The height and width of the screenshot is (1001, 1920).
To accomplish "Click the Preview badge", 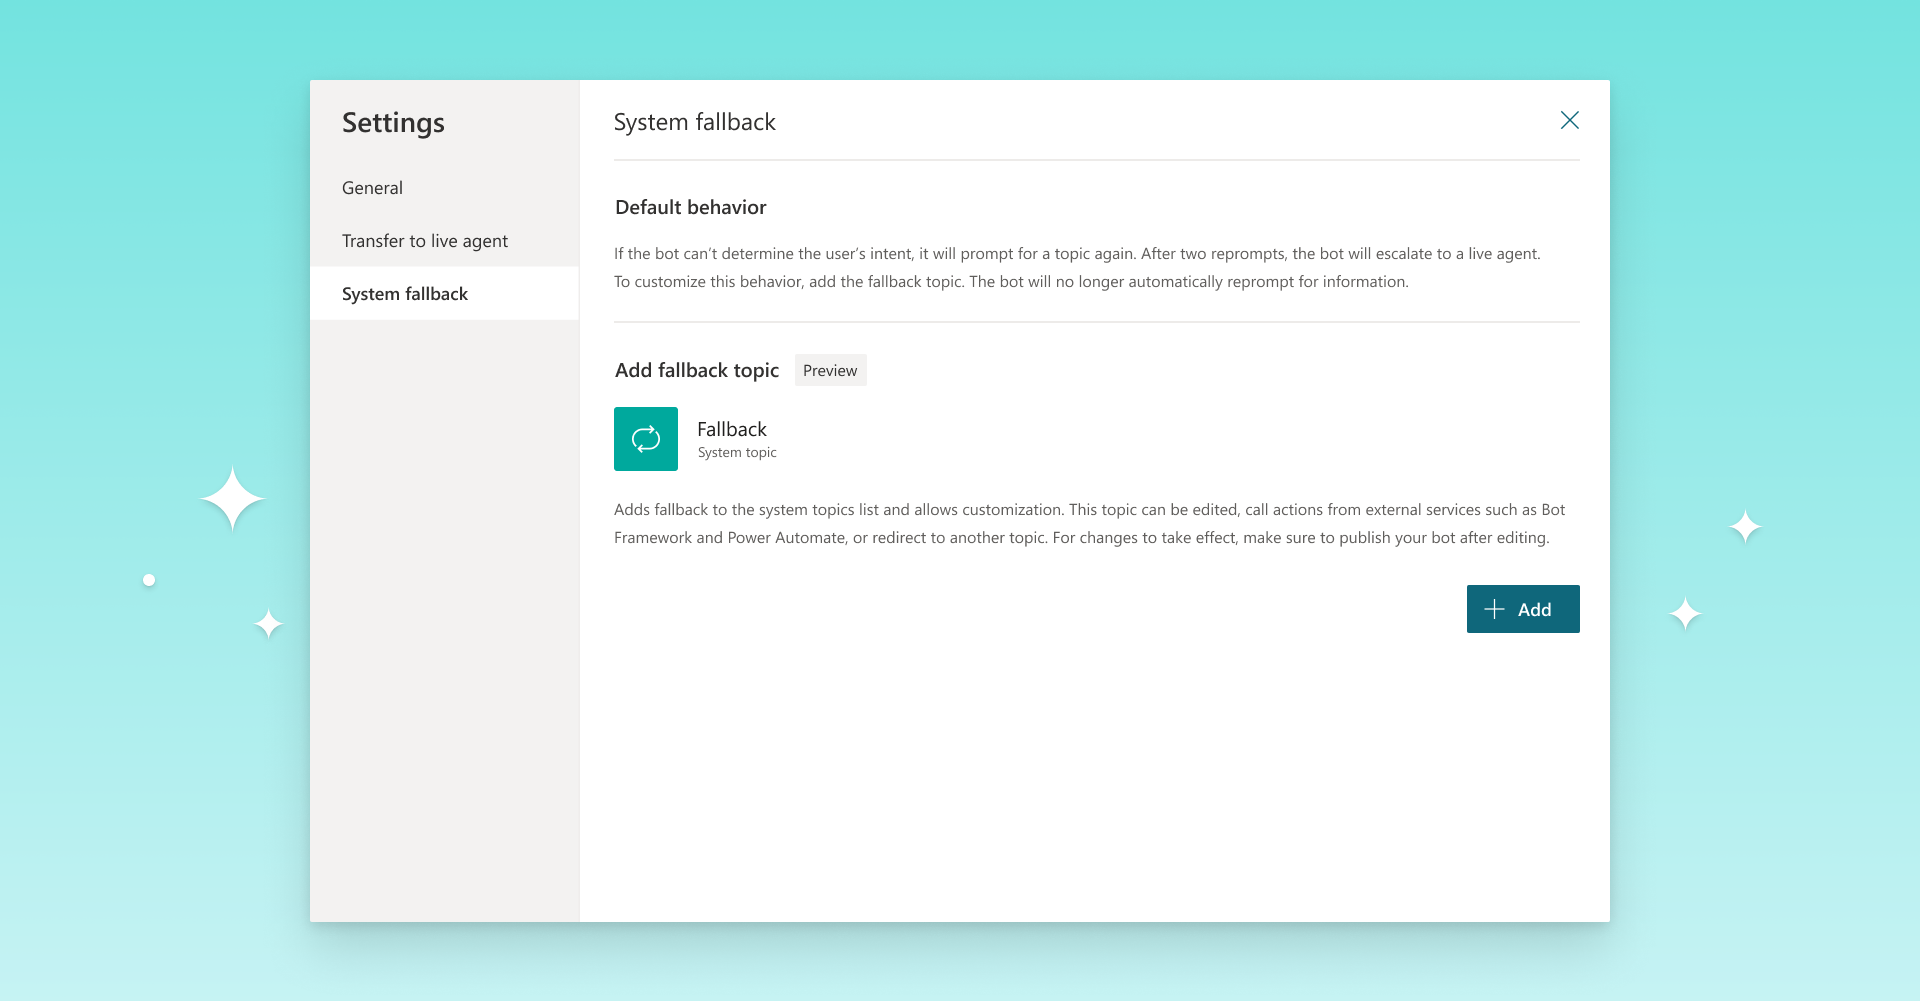I will (x=830, y=370).
